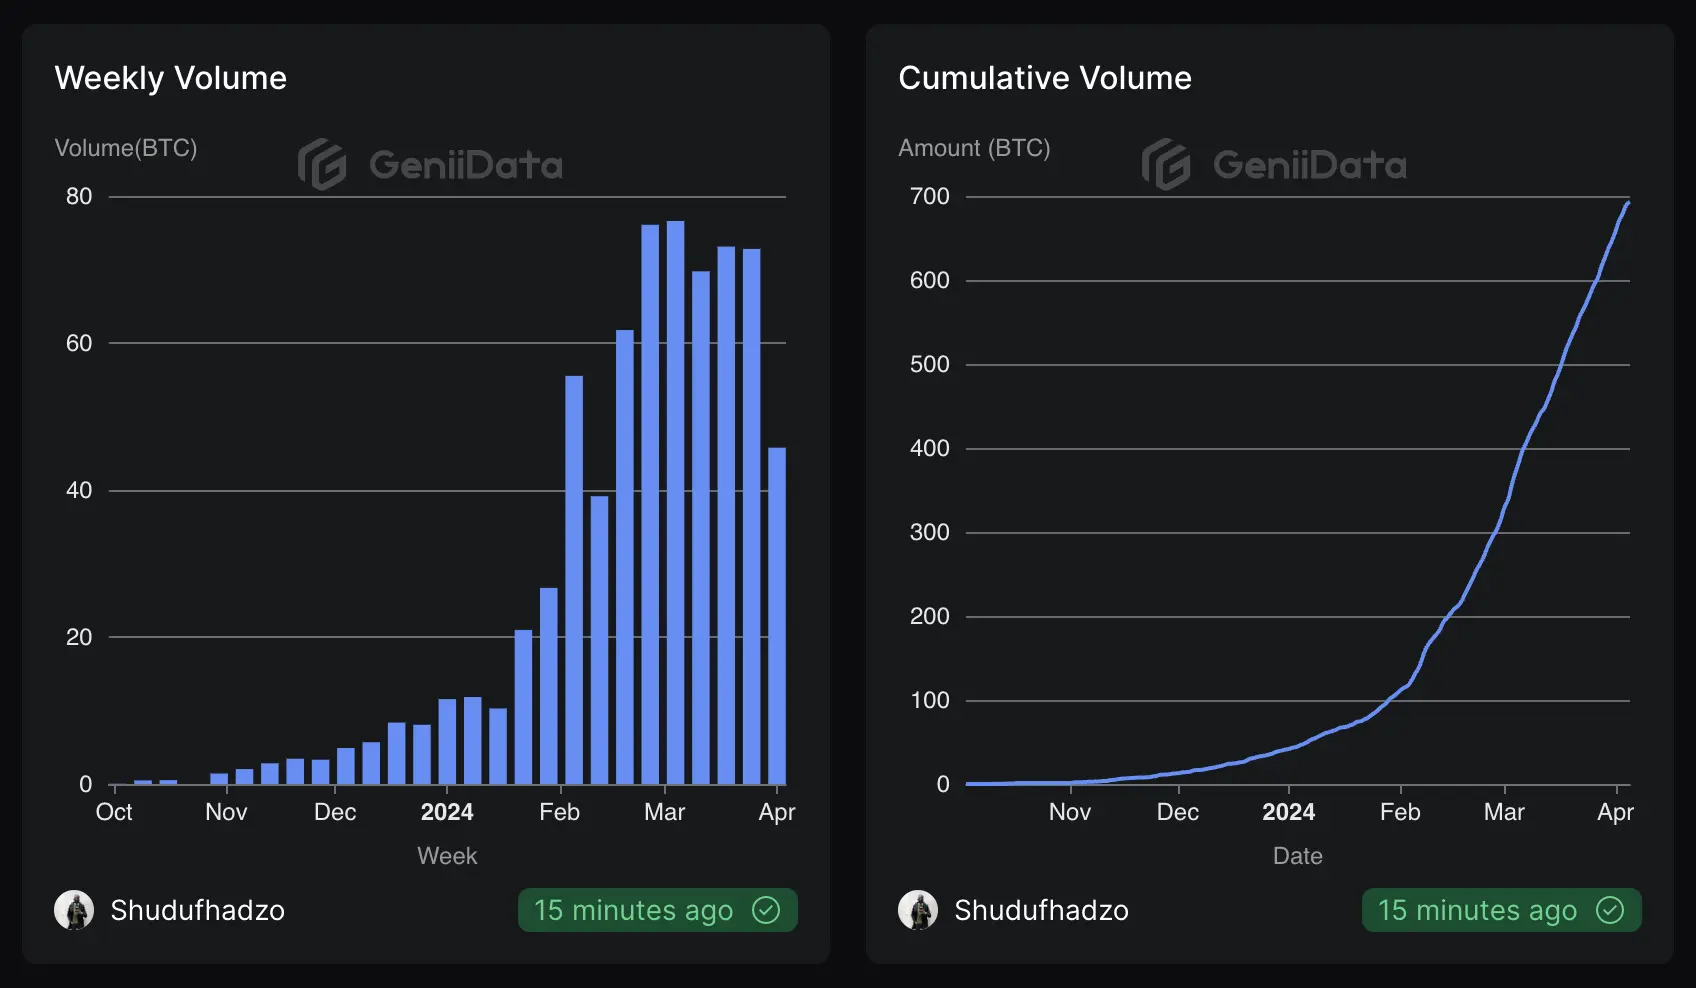Click the Mar label on Weekly Volume axis
The width and height of the screenshot is (1696, 988).
(x=665, y=812)
